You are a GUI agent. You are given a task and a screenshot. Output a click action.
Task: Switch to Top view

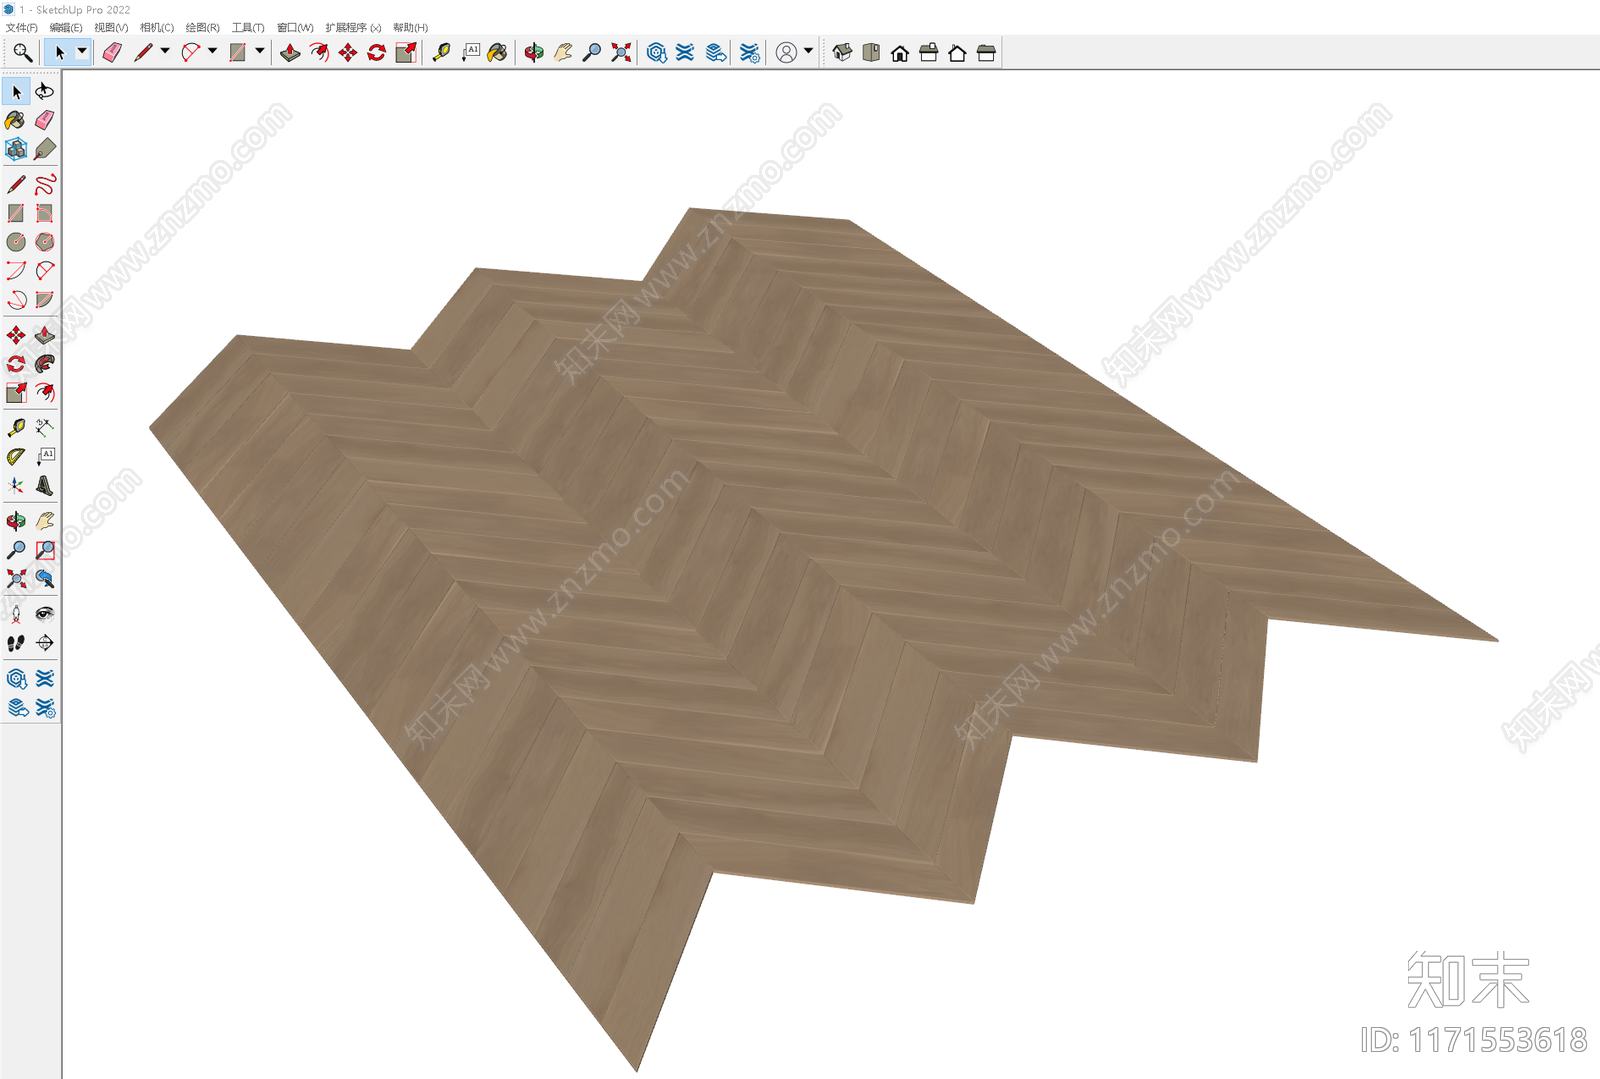click(871, 53)
